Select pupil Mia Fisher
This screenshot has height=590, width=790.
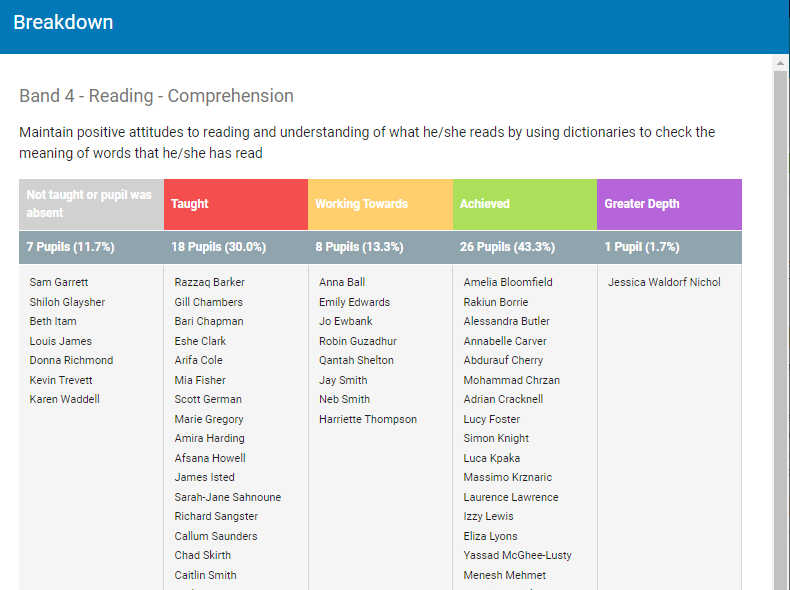point(200,380)
